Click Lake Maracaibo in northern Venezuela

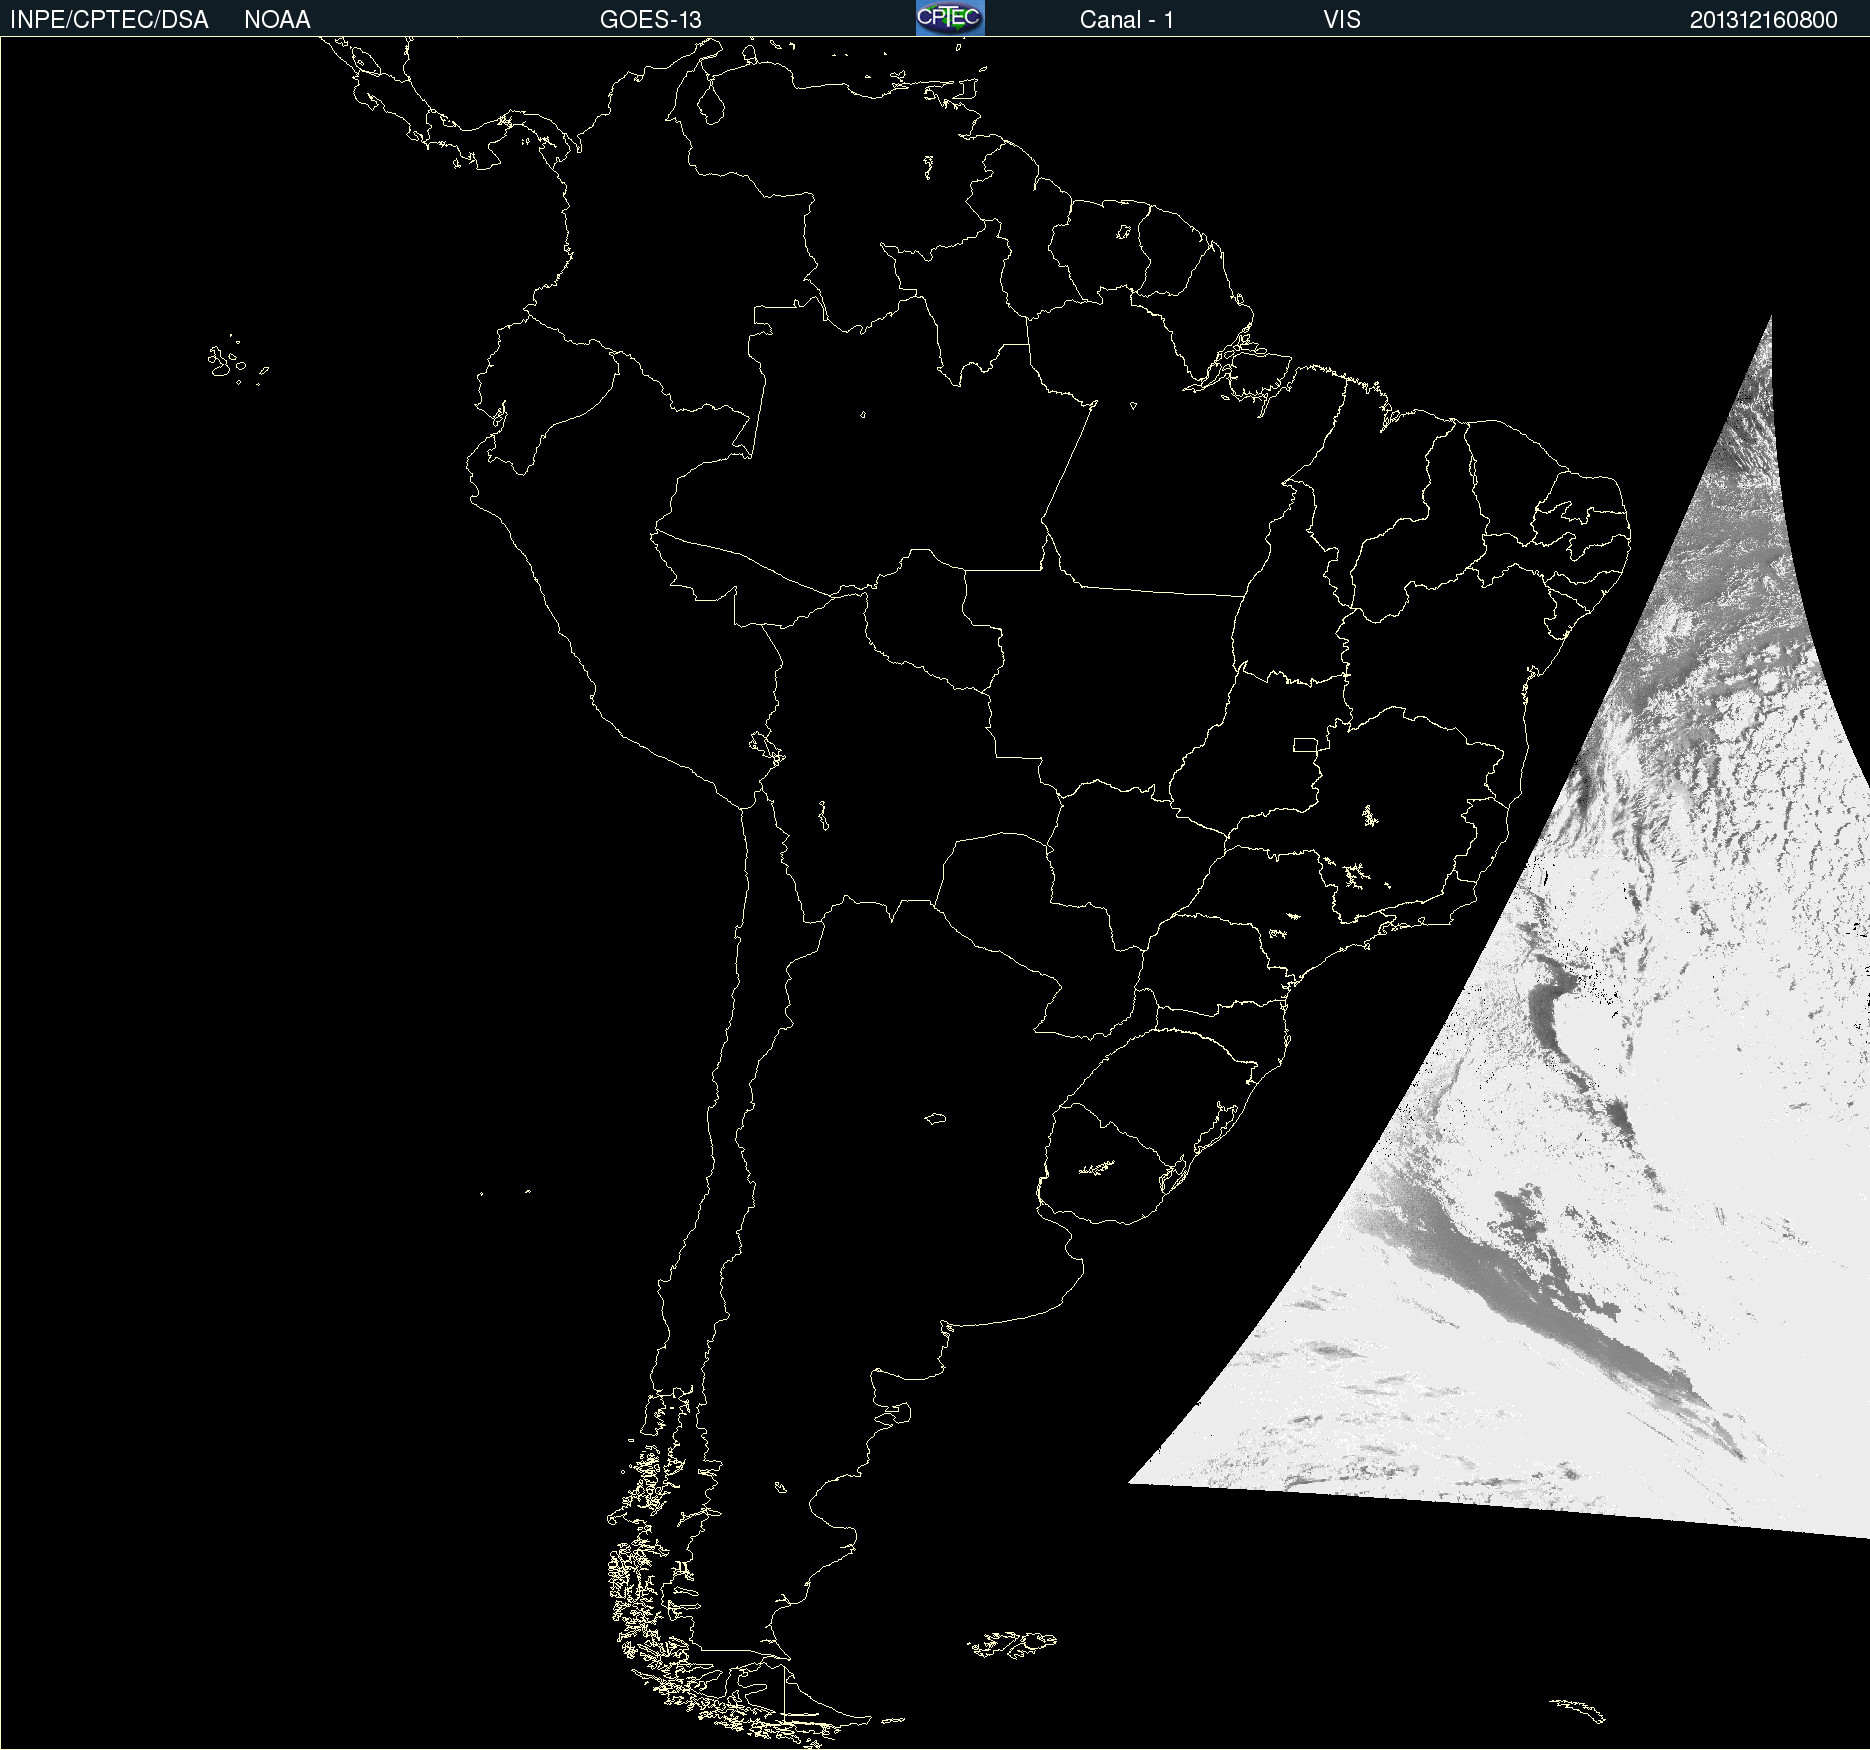pyautogui.click(x=711, y=102)
